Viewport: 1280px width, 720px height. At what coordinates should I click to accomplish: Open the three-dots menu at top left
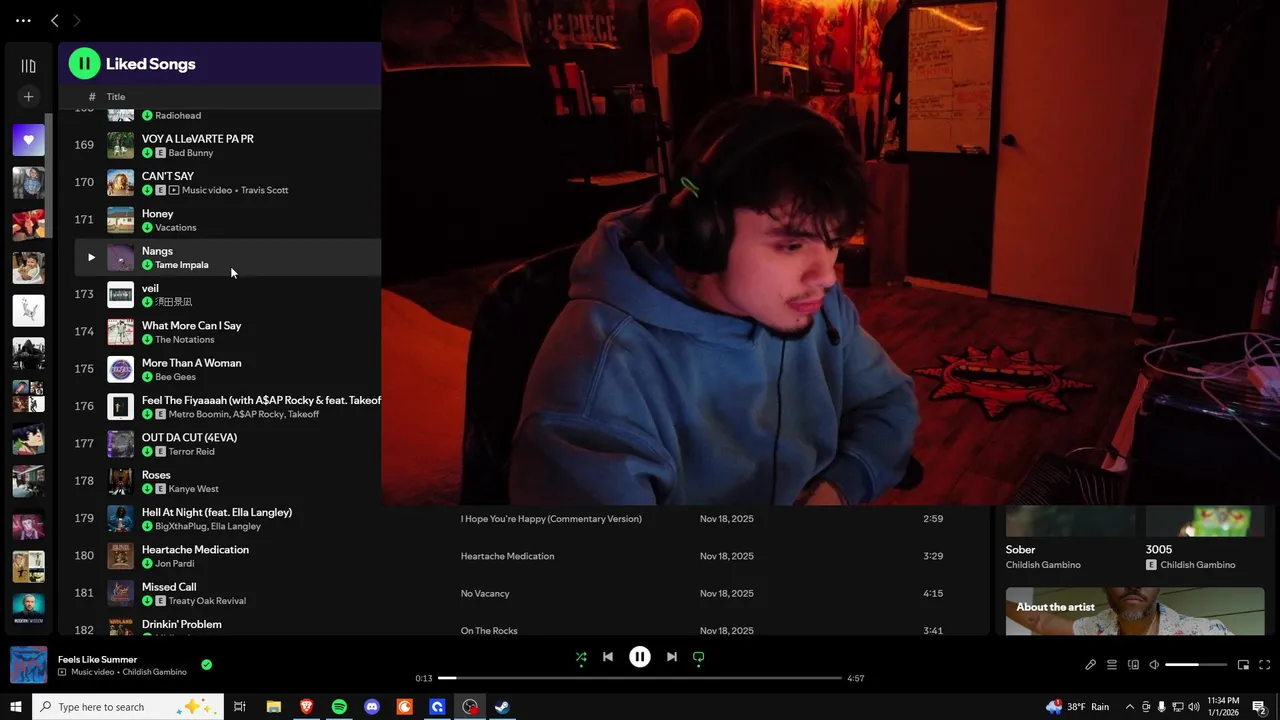(23, 20)
